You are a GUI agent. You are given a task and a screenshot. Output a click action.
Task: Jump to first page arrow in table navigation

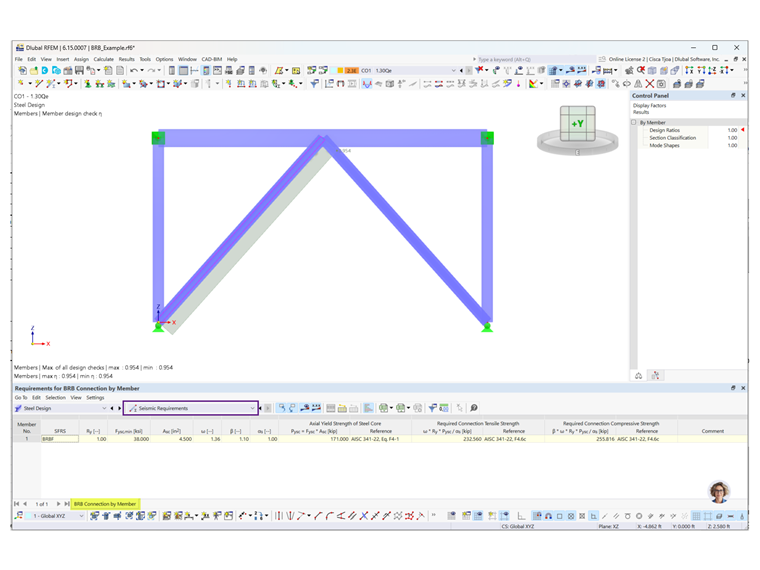(17, 504)
